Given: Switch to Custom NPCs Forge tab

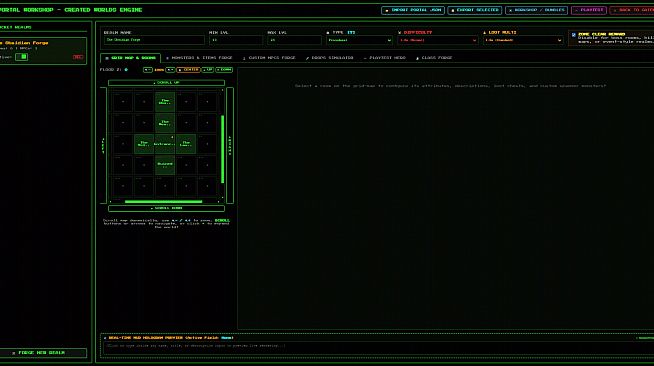Looking at the screenshot, I should (x=269, y=58).
